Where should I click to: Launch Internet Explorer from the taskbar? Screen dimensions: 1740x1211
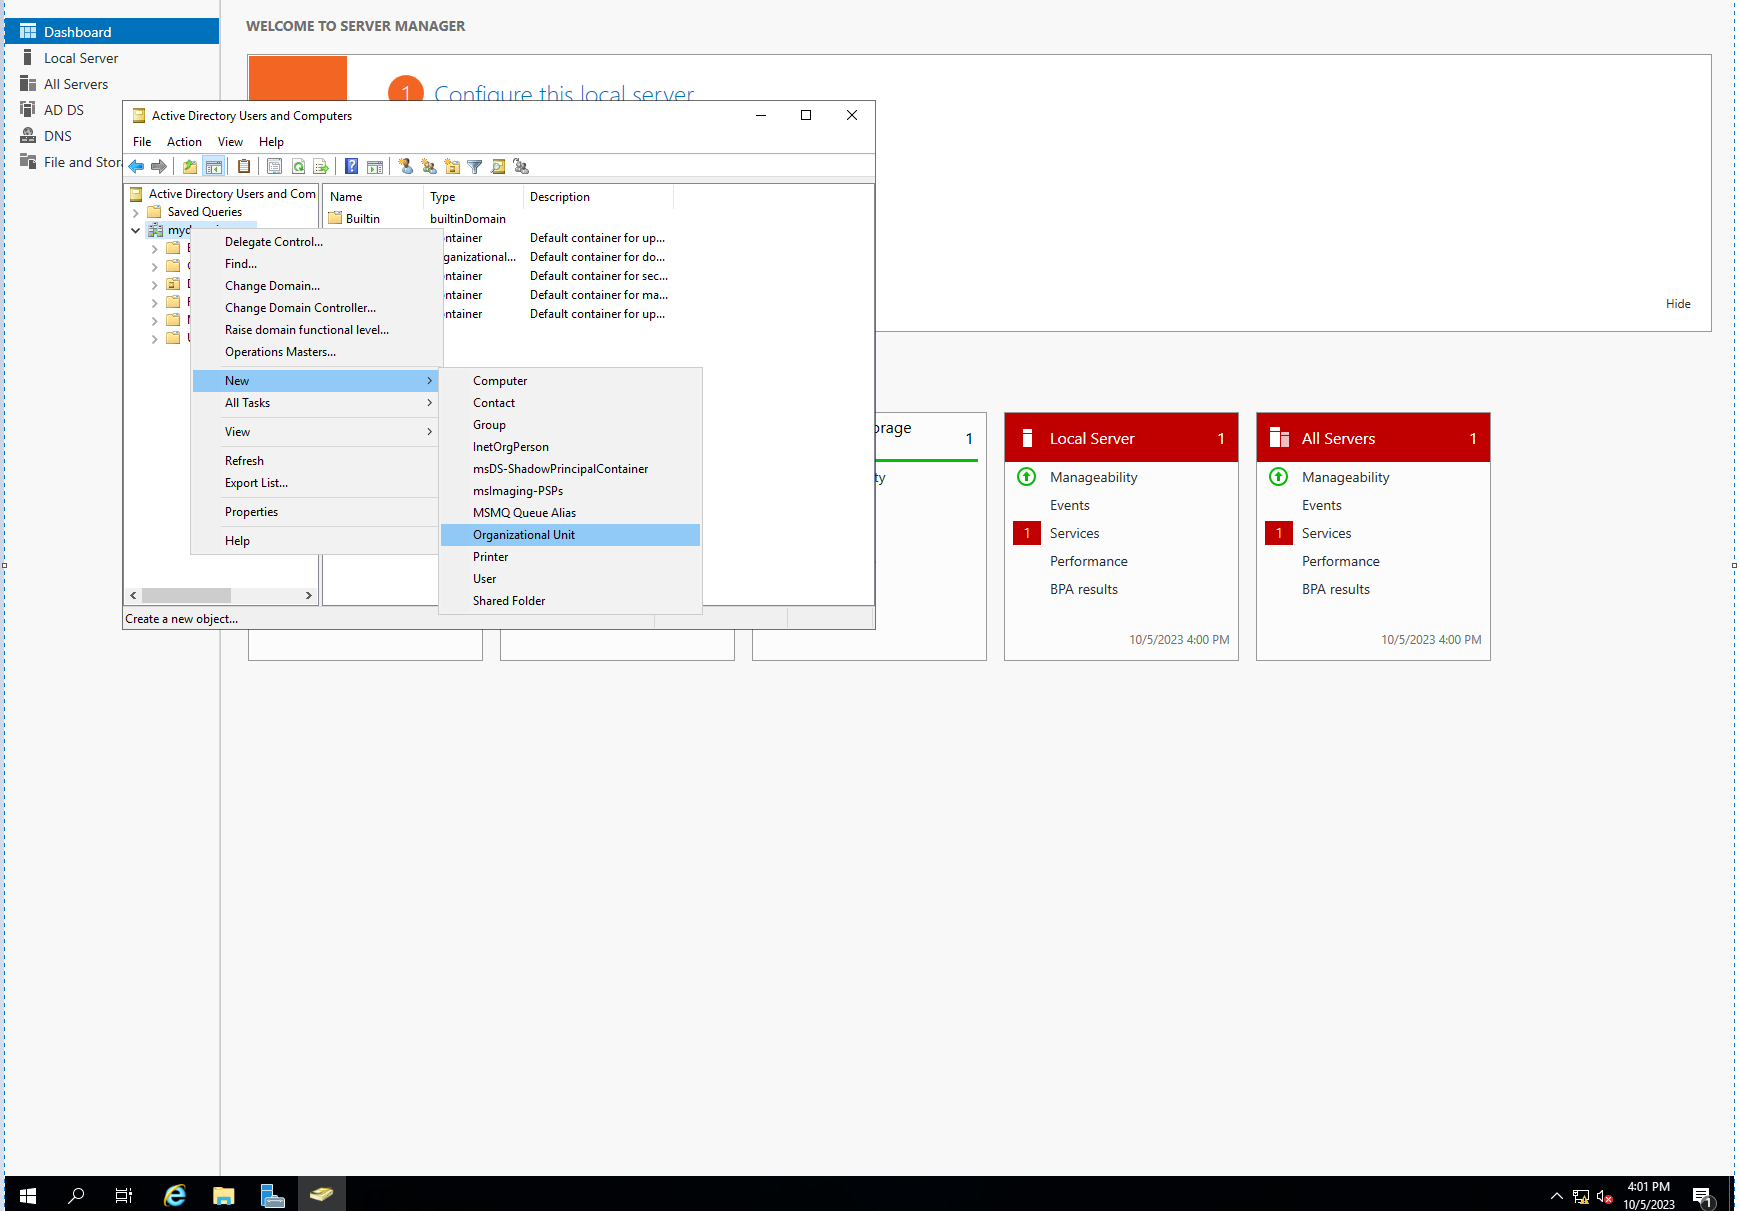point(174,1195)
